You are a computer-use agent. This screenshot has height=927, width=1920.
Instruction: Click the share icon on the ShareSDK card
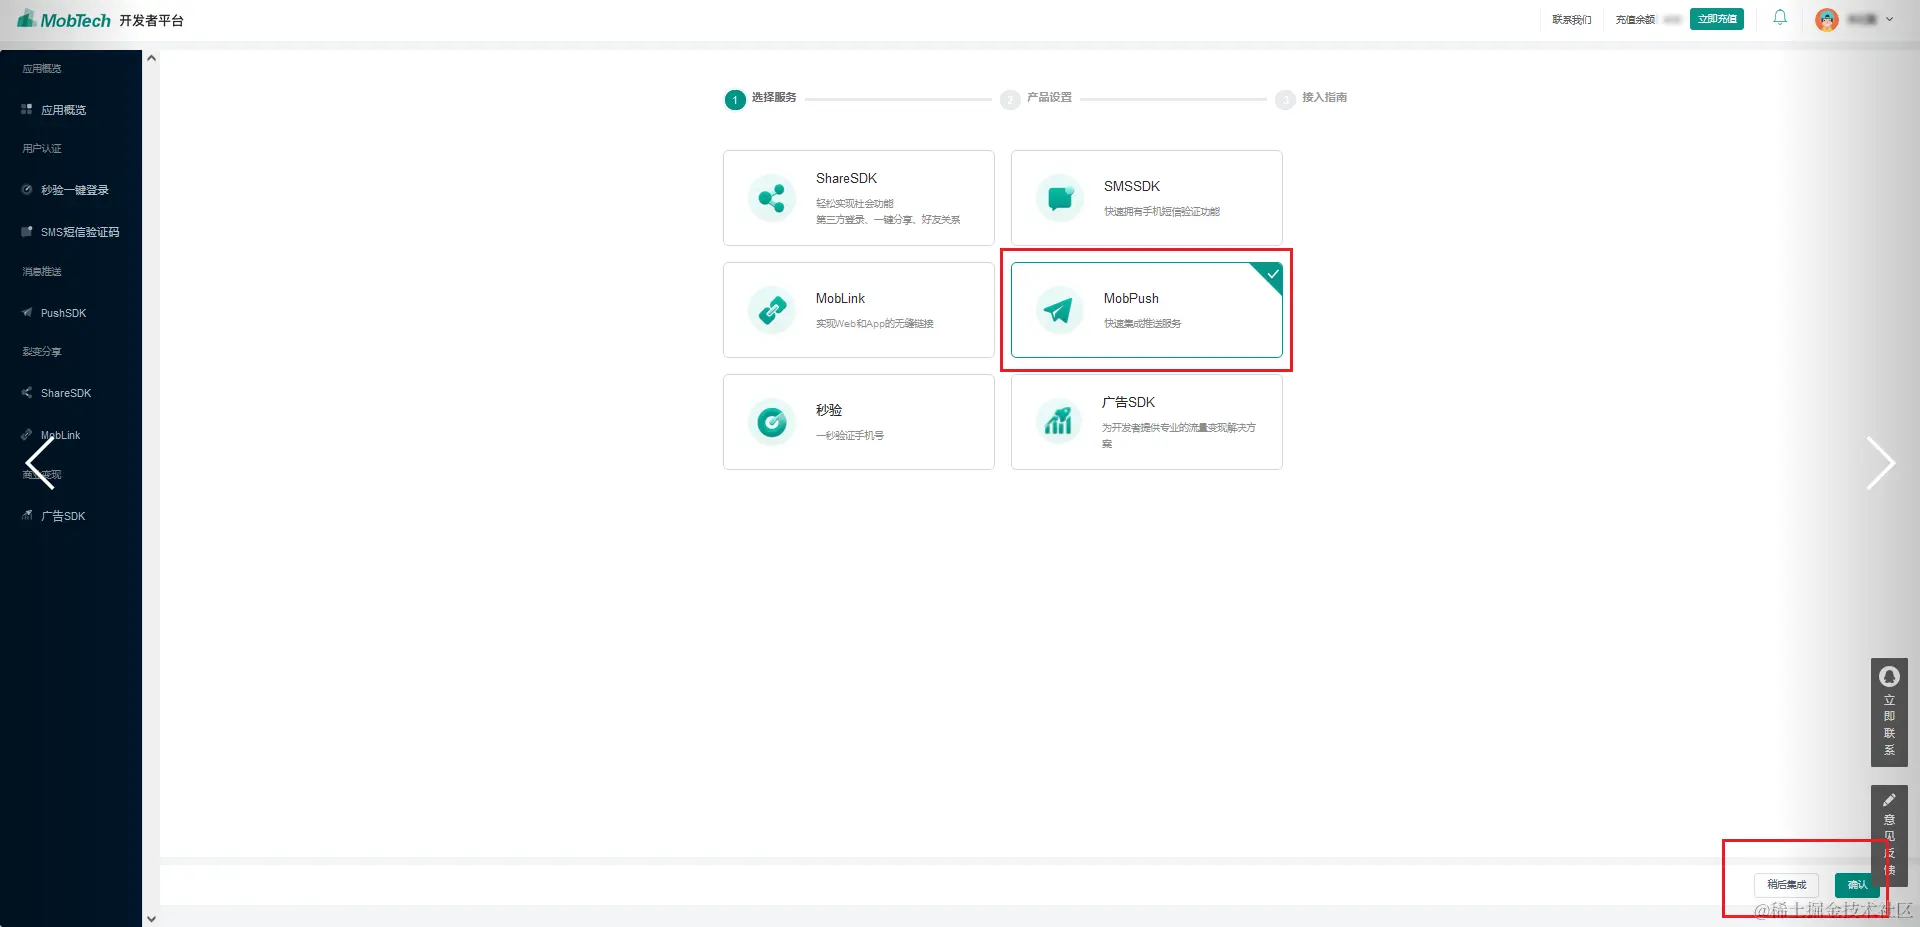pos(772,198)
